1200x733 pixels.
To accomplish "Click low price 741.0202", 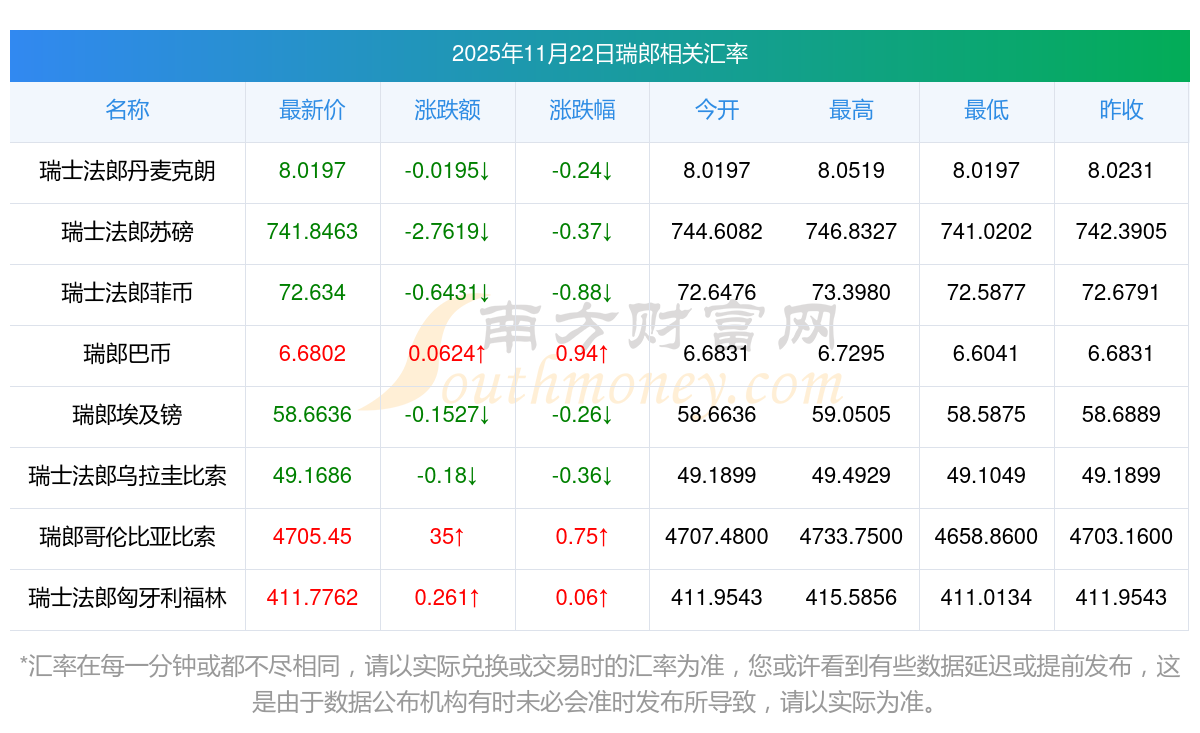I will tap(986, 232).
